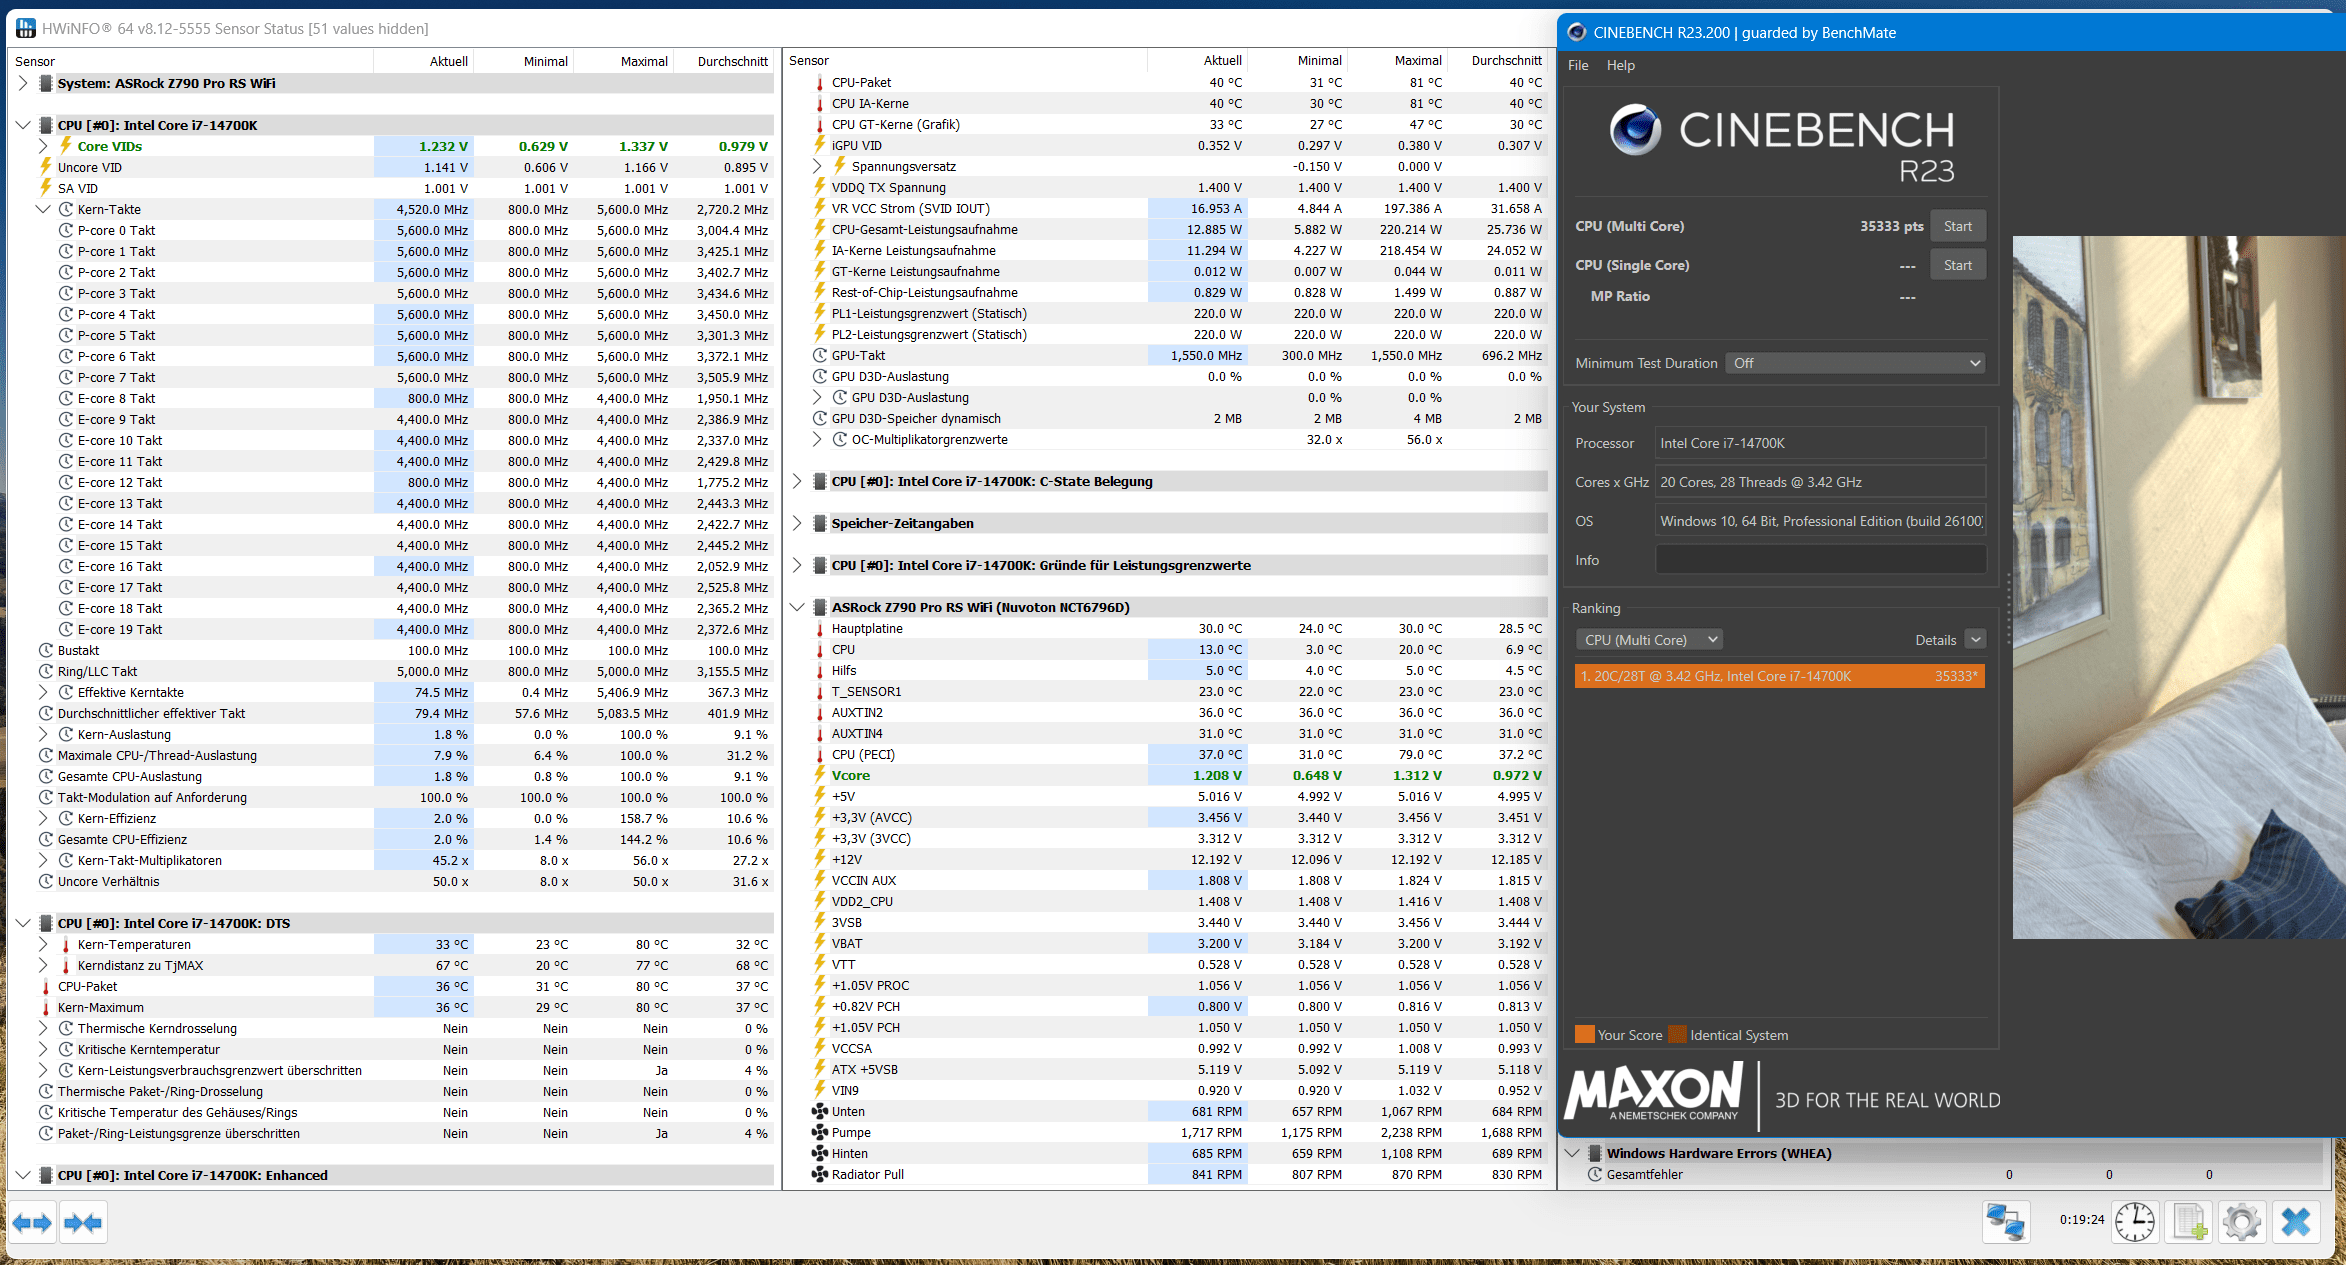Open the File menu in Cinebench
Viewport: 2346px width, 1265px height.
pos(1578,65)
